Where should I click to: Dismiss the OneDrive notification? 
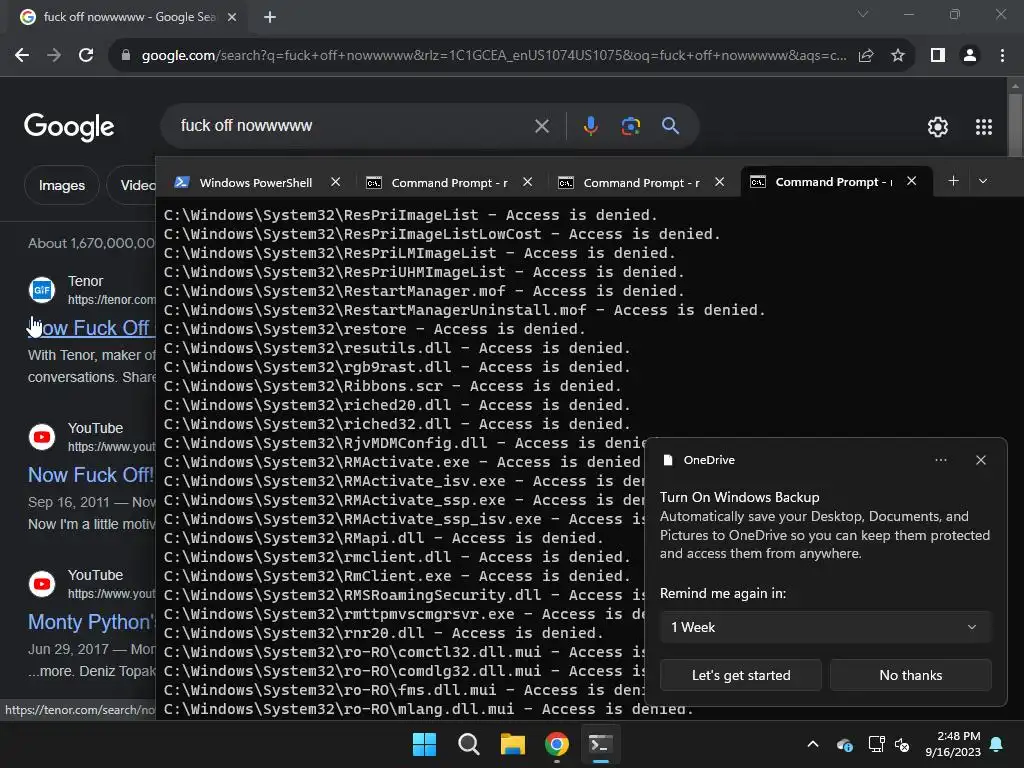coord(981,460)
